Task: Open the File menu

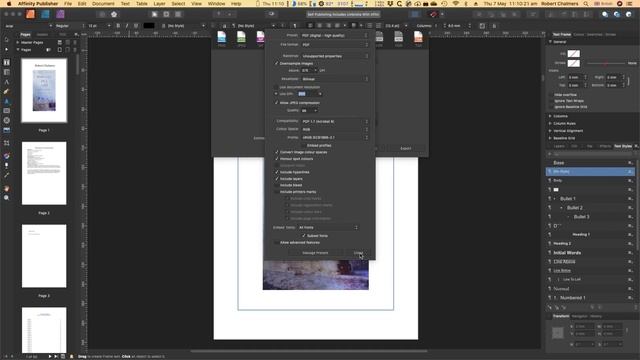Action: click(x=68, y=4)
